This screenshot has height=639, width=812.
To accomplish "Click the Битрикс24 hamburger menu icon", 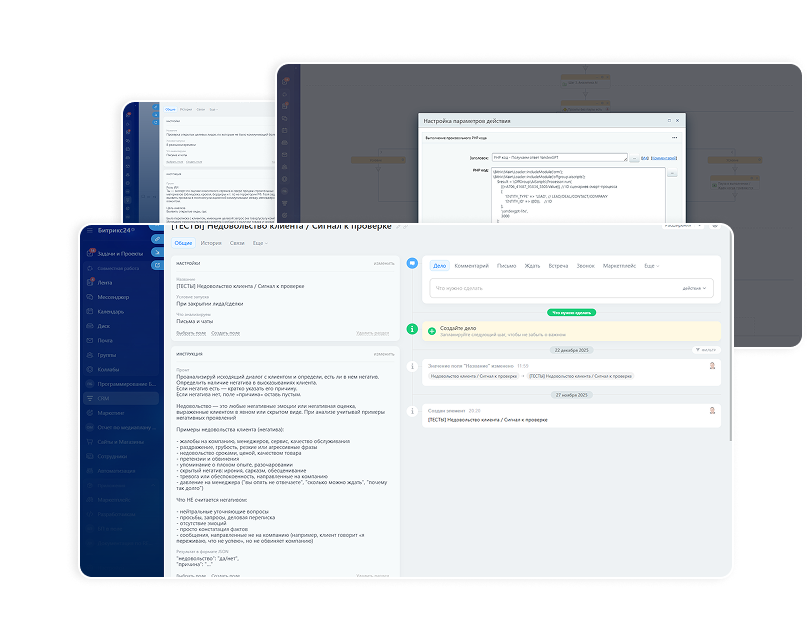I will click(88, 229).
